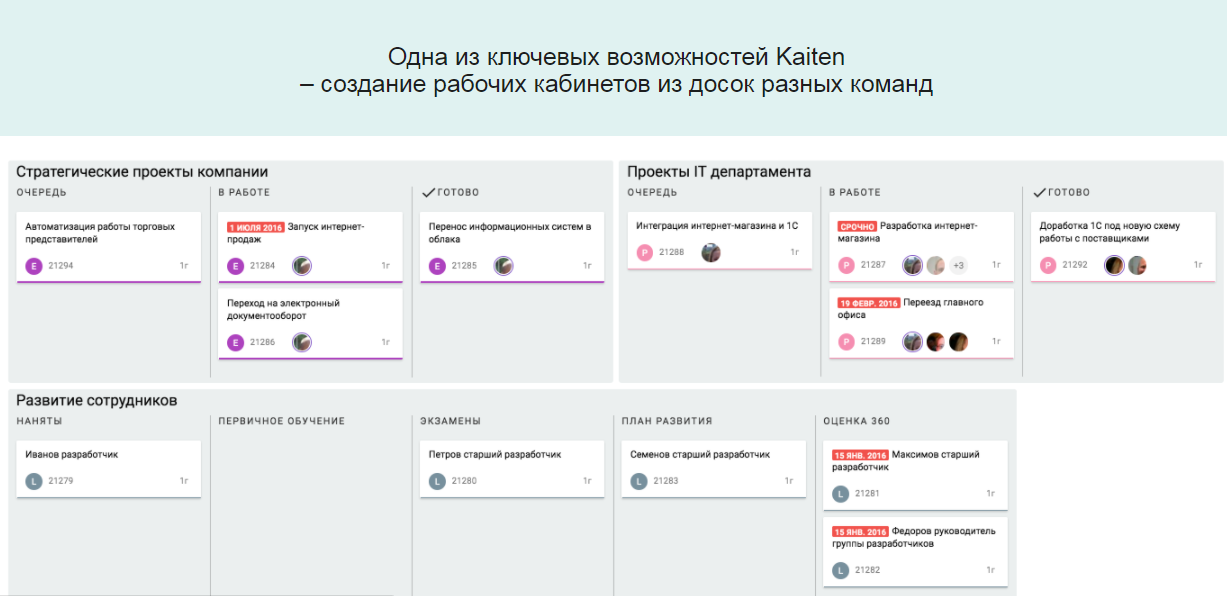Click card number 21283 on Семенов card
Screen dimensions: 1227x596
pyautogui.click(x=667, y=480)
